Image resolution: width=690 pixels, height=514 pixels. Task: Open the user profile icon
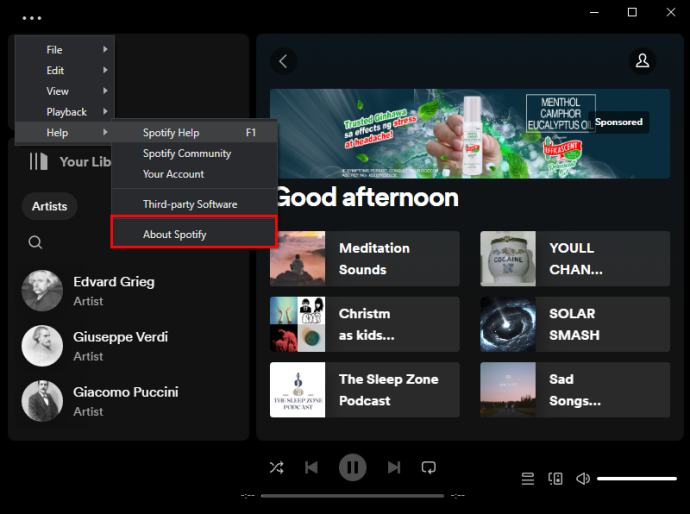pyautogui.click(x=642, y=61)
